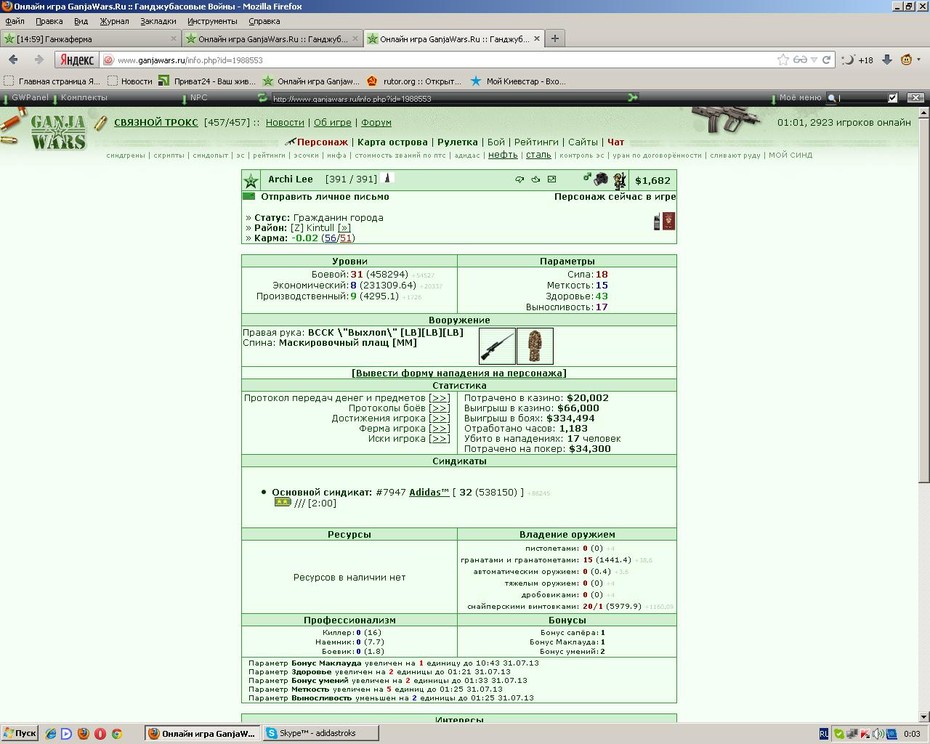Switch to the Ганжаферма tab
The image size is (930, 744).
point(90,39)
